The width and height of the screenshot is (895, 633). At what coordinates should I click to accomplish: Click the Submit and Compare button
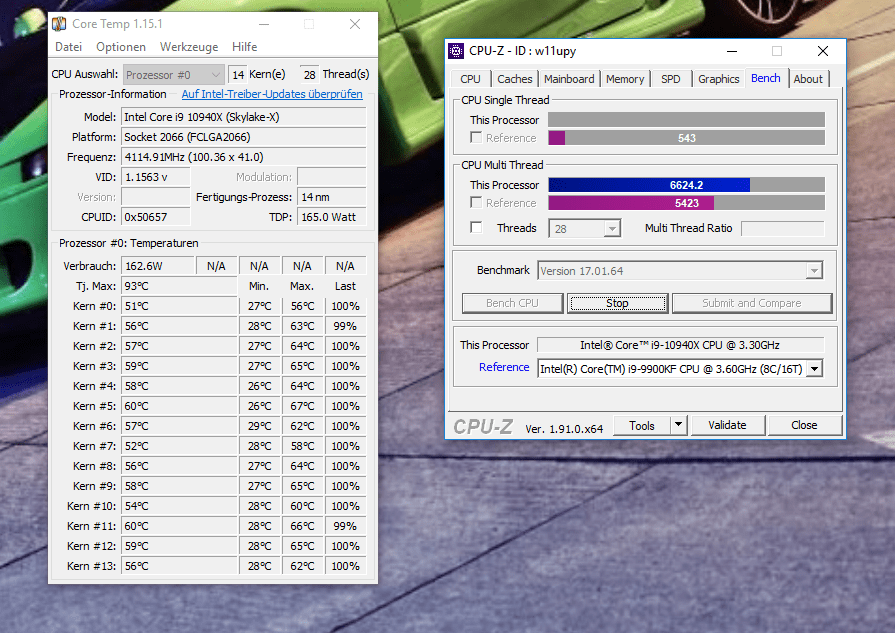pyautogui.click(x=752, y=303)
